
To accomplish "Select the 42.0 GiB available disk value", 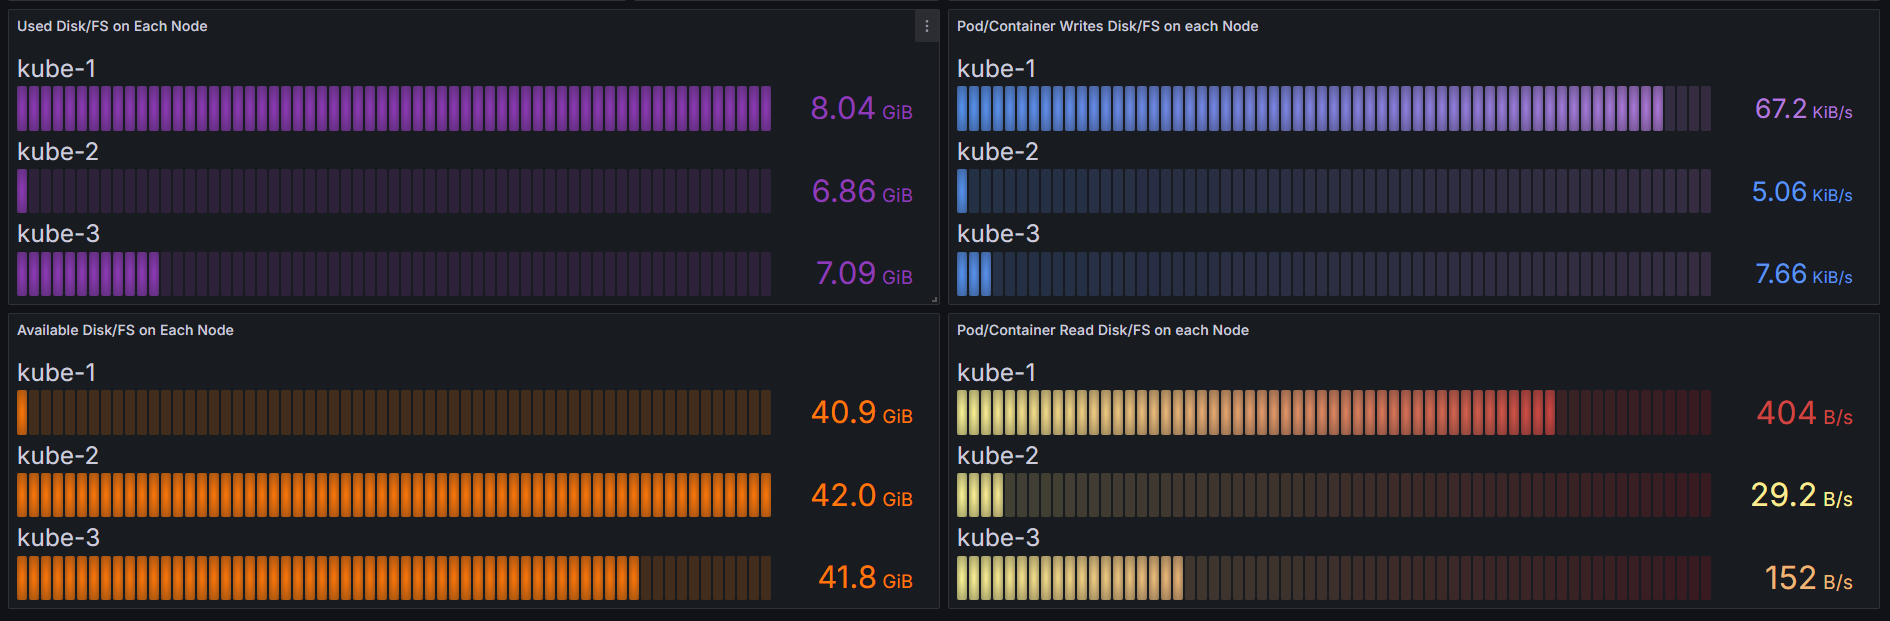I will click(x=861, y=496).
